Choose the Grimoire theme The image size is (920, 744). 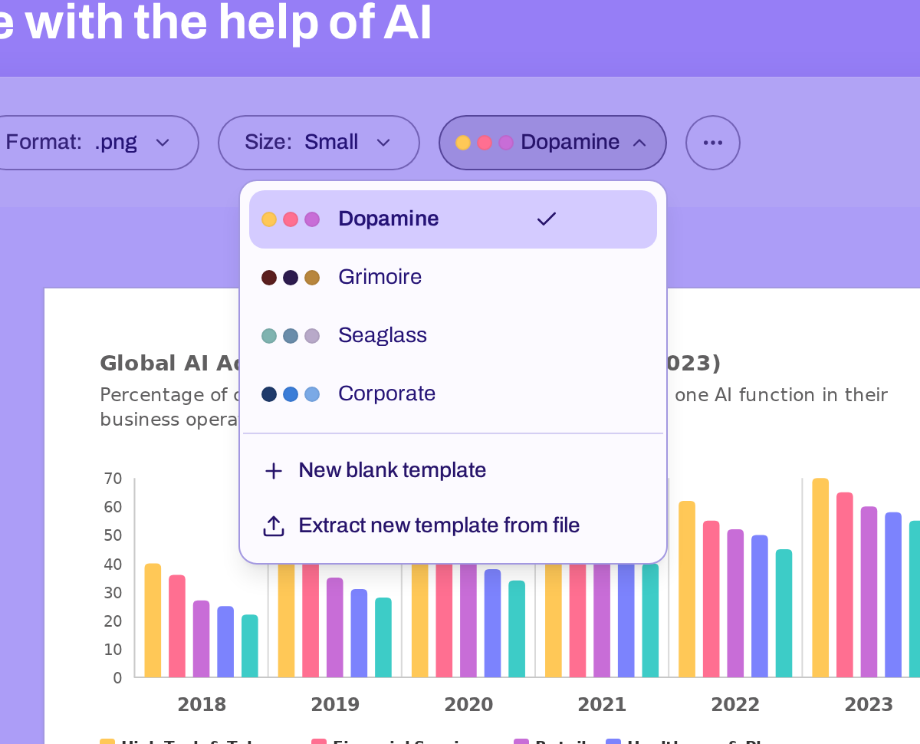tap(452, 277)
